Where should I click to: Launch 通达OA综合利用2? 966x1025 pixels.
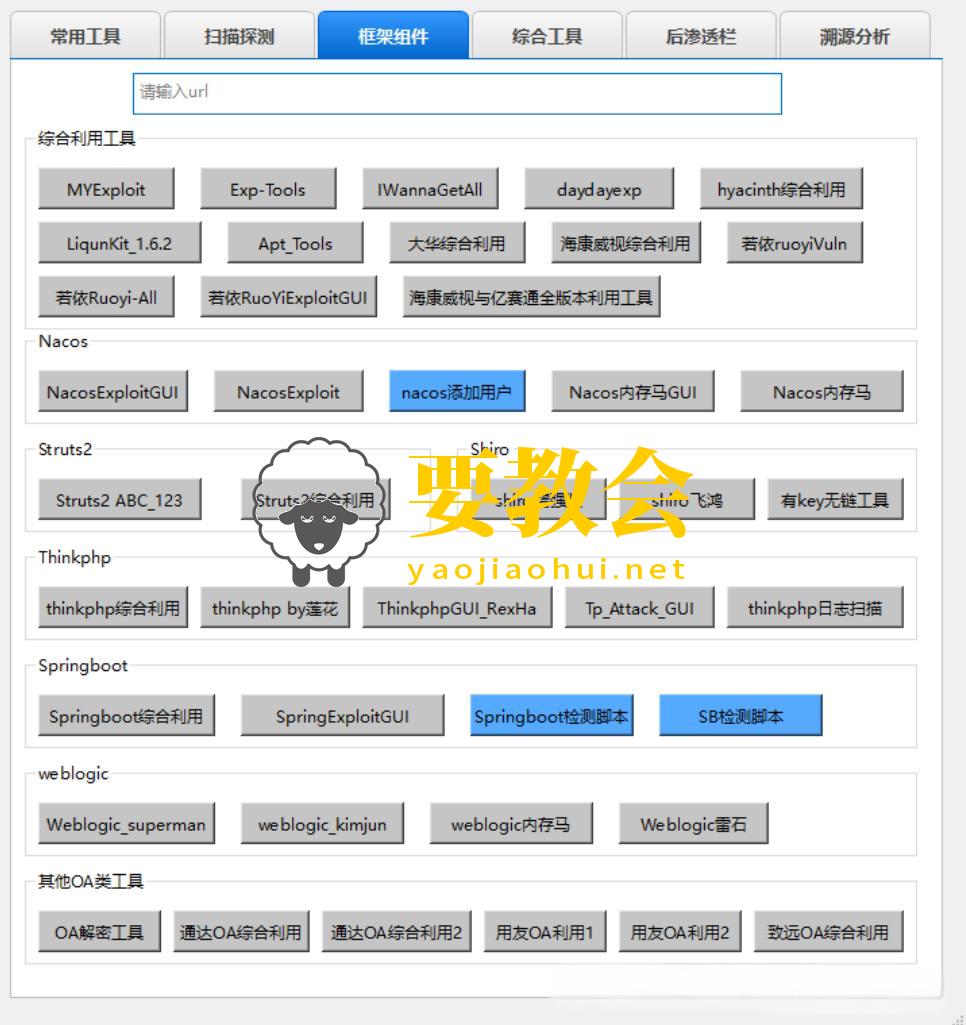(397, 932)
